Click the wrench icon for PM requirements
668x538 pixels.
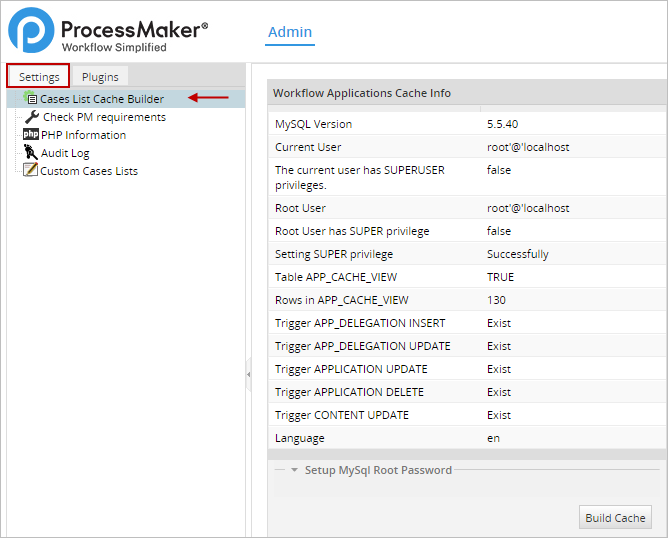point(32,117)
